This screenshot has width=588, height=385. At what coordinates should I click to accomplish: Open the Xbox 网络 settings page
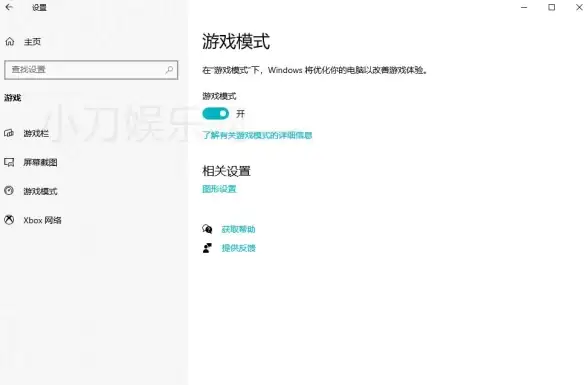point(42,220)
